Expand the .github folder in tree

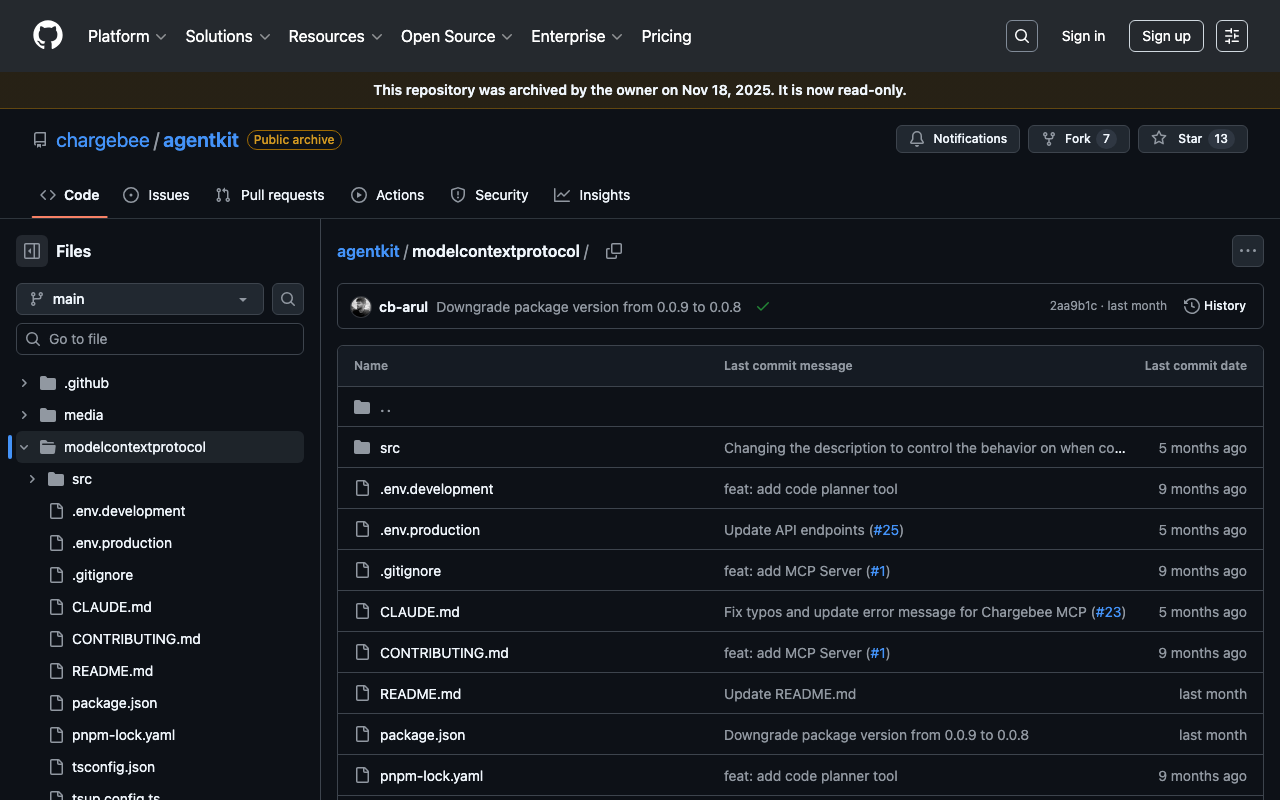tap(25, 383)
